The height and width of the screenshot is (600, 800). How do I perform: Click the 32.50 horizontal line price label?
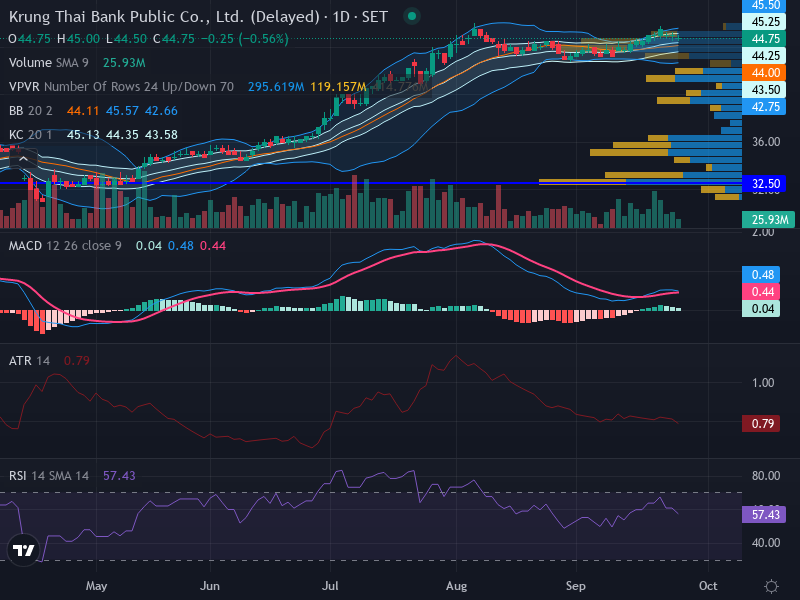764,184
